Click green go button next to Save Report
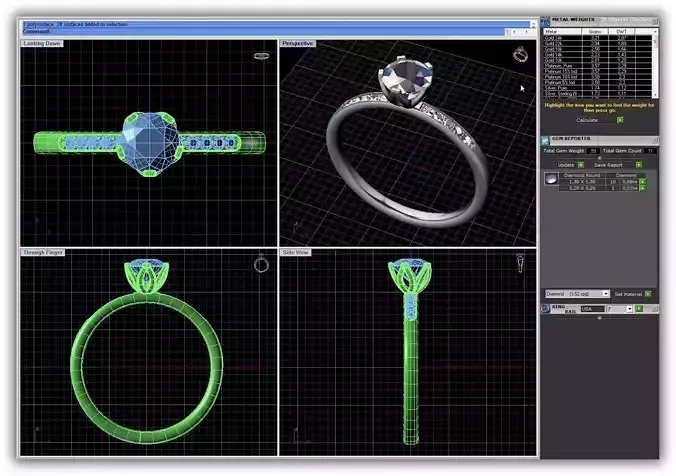Screen dimensions: 676x476 tap(638, 165)
